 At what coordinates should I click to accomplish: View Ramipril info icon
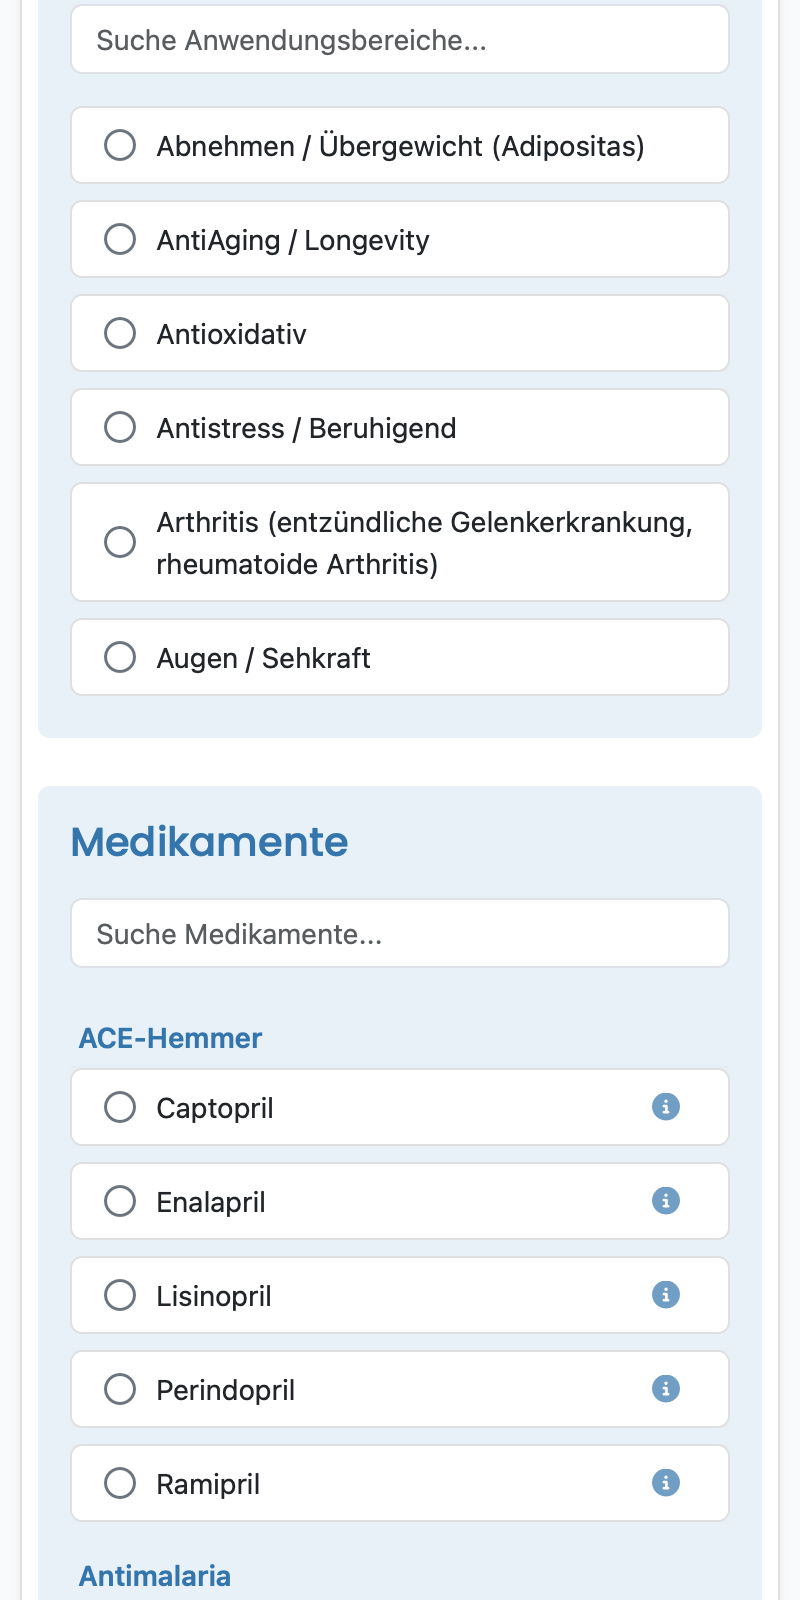(x=666, y=1483)
